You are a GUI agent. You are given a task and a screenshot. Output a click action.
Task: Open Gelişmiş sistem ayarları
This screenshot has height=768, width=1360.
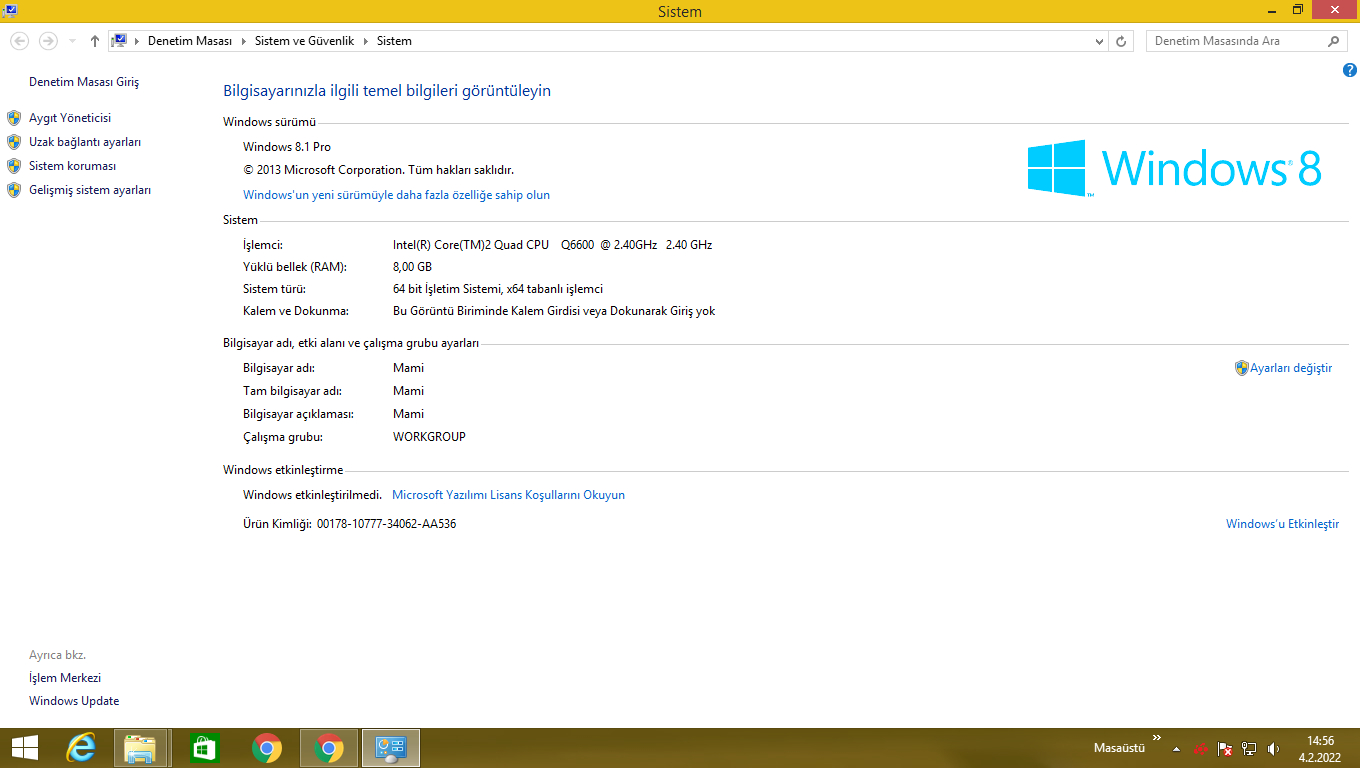point(90,190)
